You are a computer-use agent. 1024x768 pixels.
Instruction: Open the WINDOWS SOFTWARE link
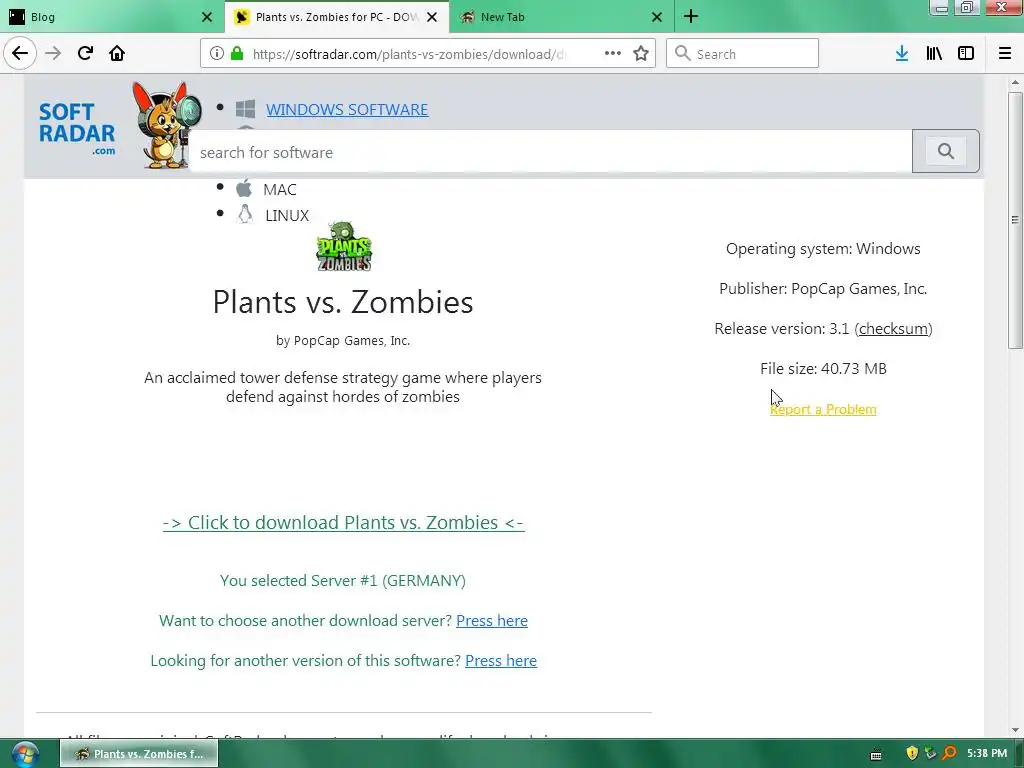(x=347, y=109)
